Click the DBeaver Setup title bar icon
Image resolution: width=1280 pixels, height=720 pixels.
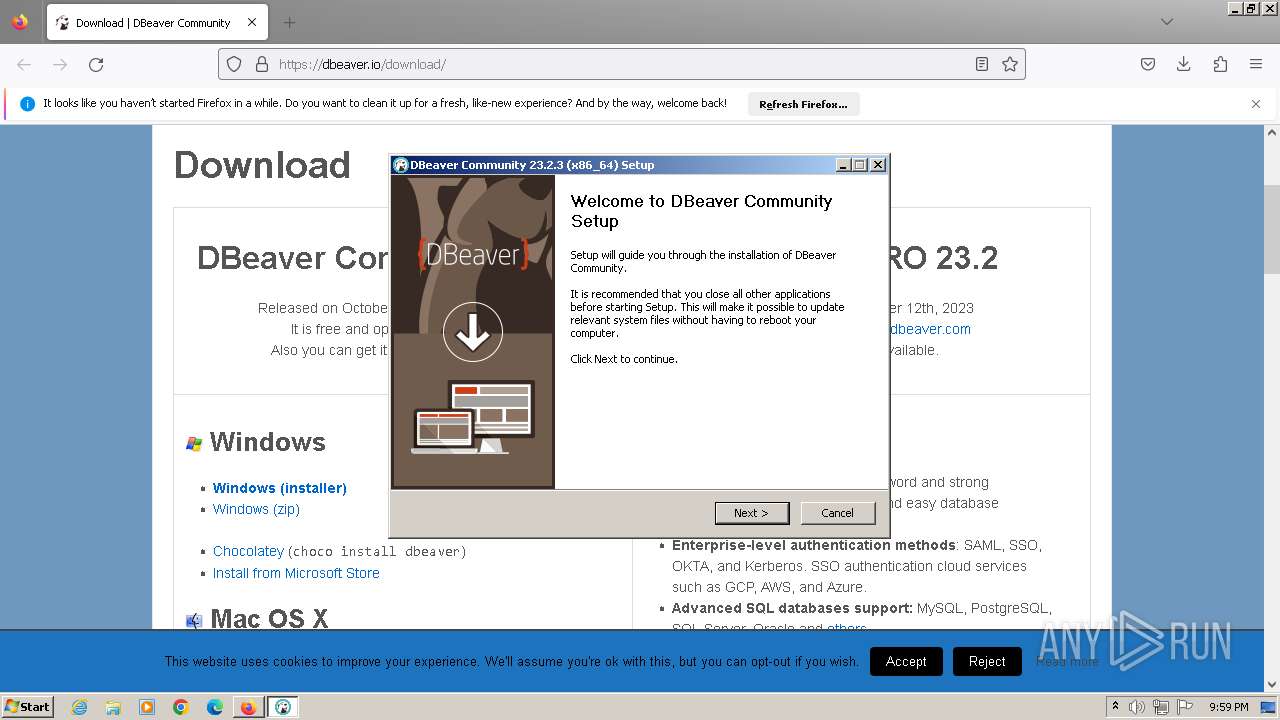point(401,165)
